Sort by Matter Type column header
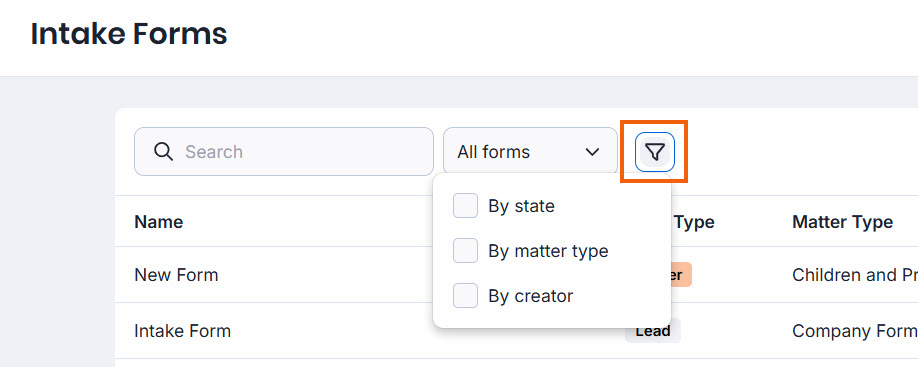The height and width of the screenshot is (367, 918). tap(842, 222)
